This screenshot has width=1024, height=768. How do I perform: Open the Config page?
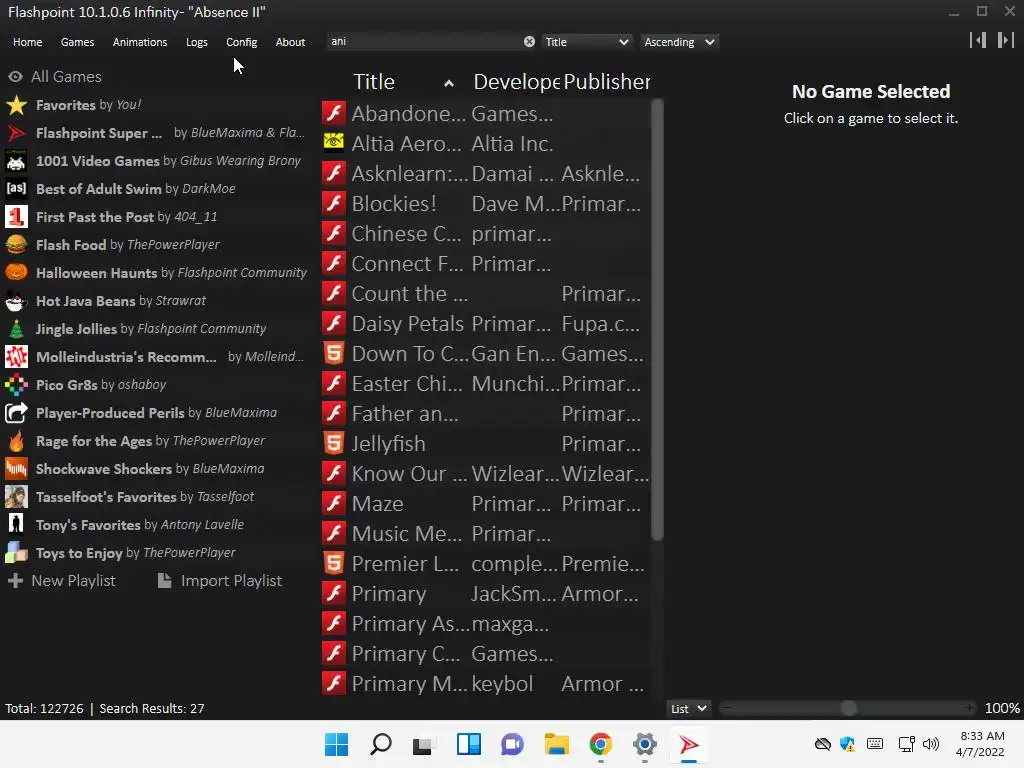pyautogui.click(x=242, y=42)
